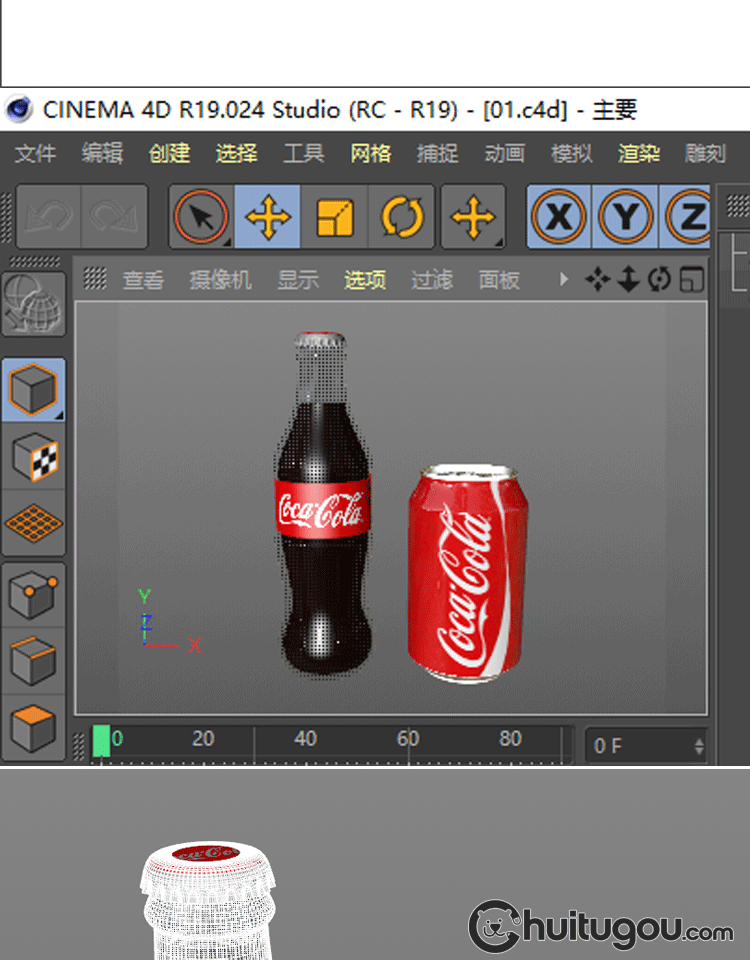Screen dimensions: 750x960
Task: Activate the Scale tool
Action: click(x=335, y=217)
